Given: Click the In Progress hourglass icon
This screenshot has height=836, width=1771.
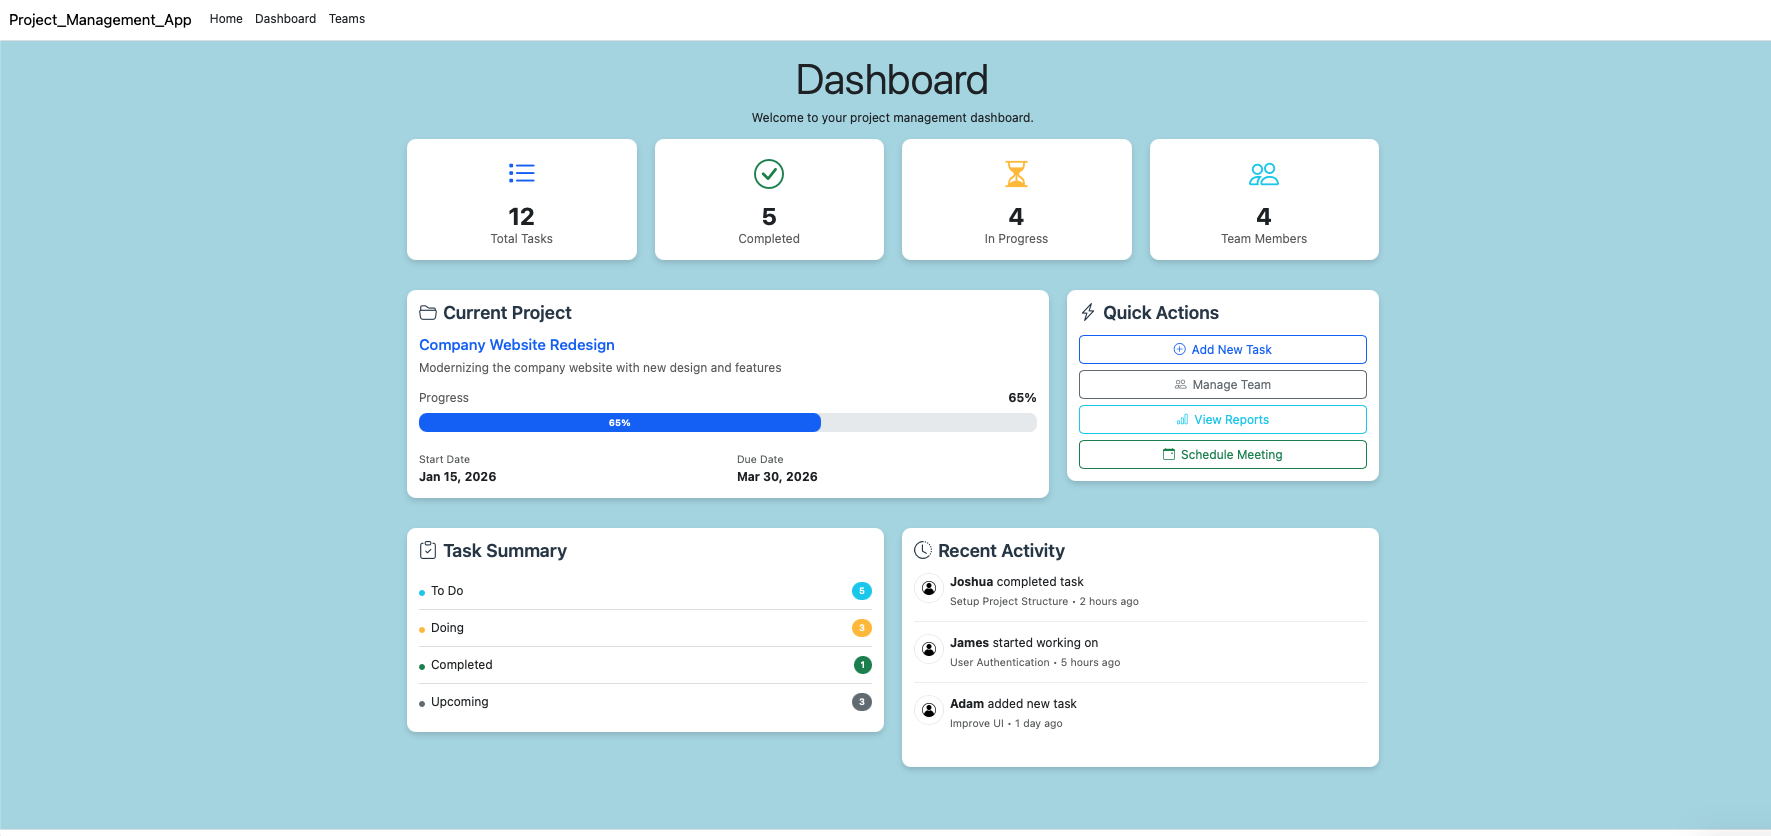Looking at the screenshot, I should pyautogui.click(x=1016, y=174).
